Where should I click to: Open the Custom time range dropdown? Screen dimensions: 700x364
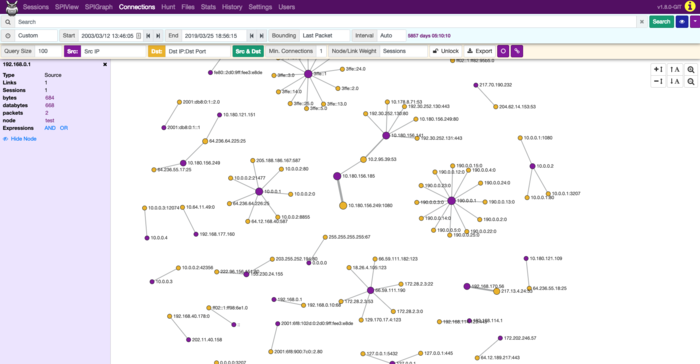36,36
